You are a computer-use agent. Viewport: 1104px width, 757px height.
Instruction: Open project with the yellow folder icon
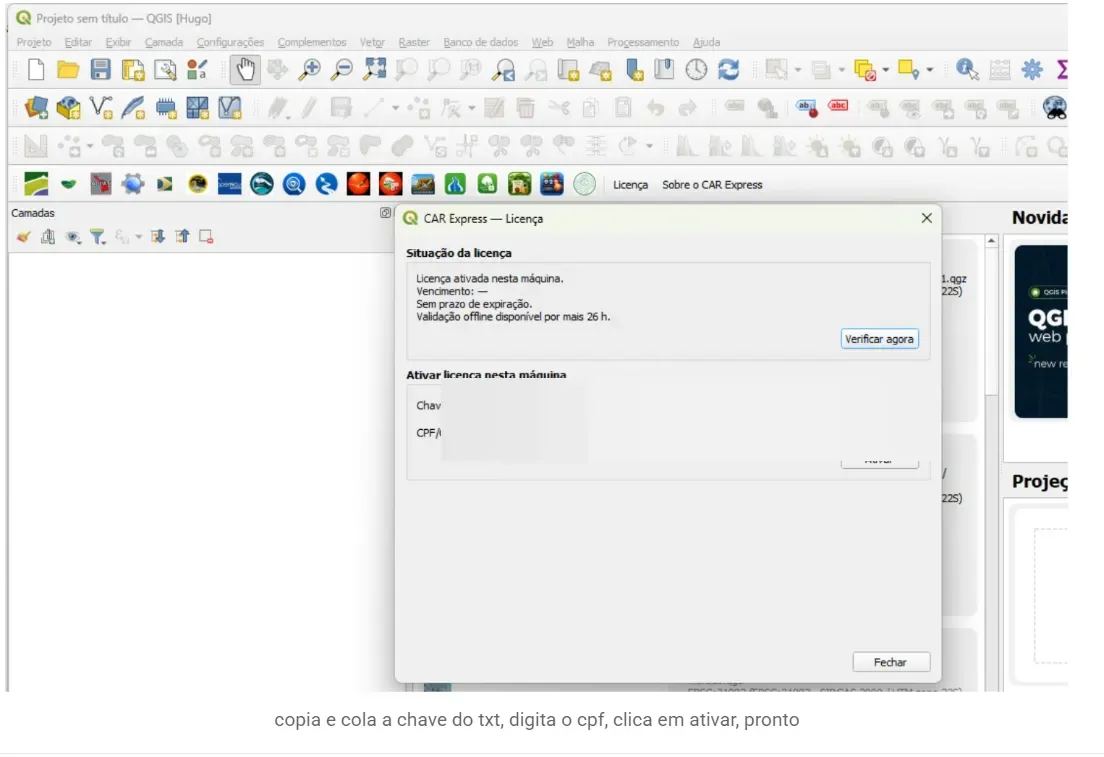68,70
